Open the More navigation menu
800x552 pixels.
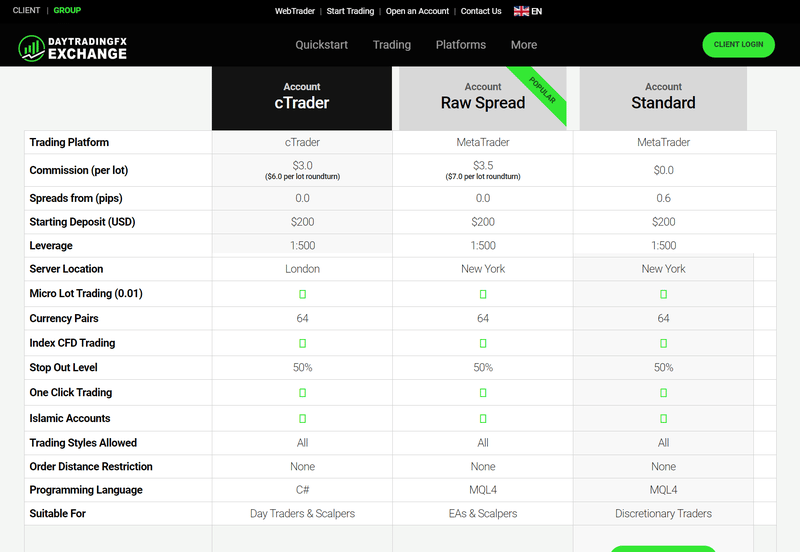tap(524, 45)
